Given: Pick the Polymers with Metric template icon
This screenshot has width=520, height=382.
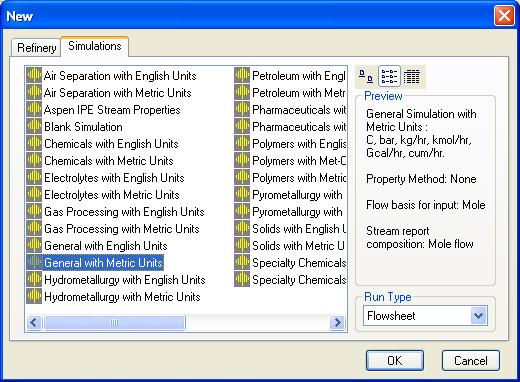Looking at the screenshot, I should (242, 177).
